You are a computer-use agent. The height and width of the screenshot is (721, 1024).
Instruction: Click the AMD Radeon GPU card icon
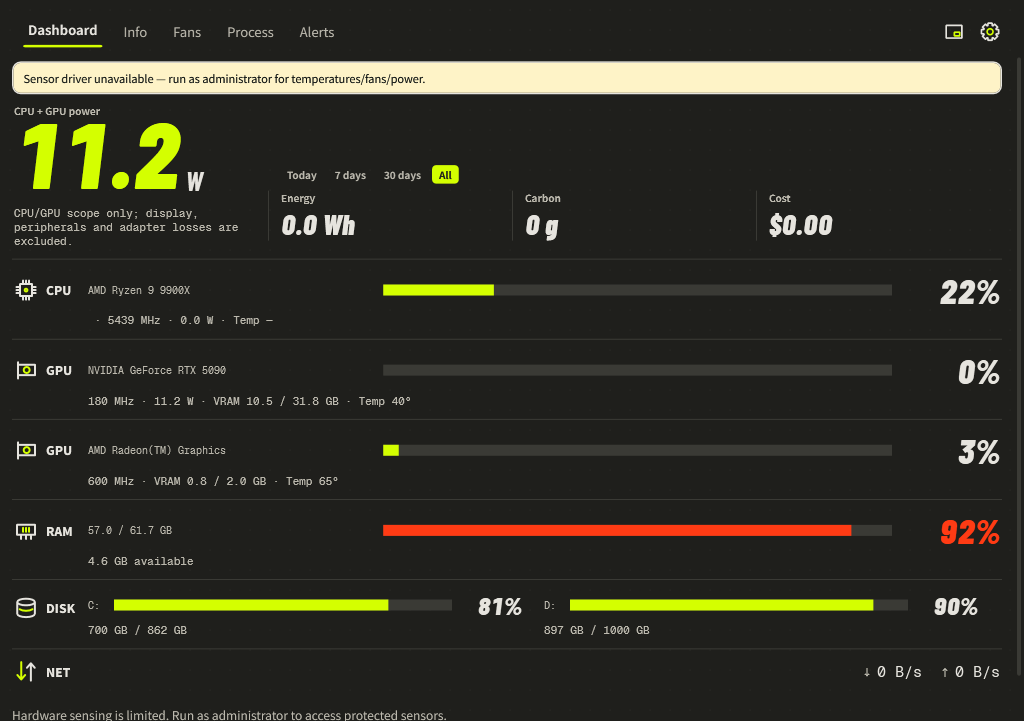[26, 451]
